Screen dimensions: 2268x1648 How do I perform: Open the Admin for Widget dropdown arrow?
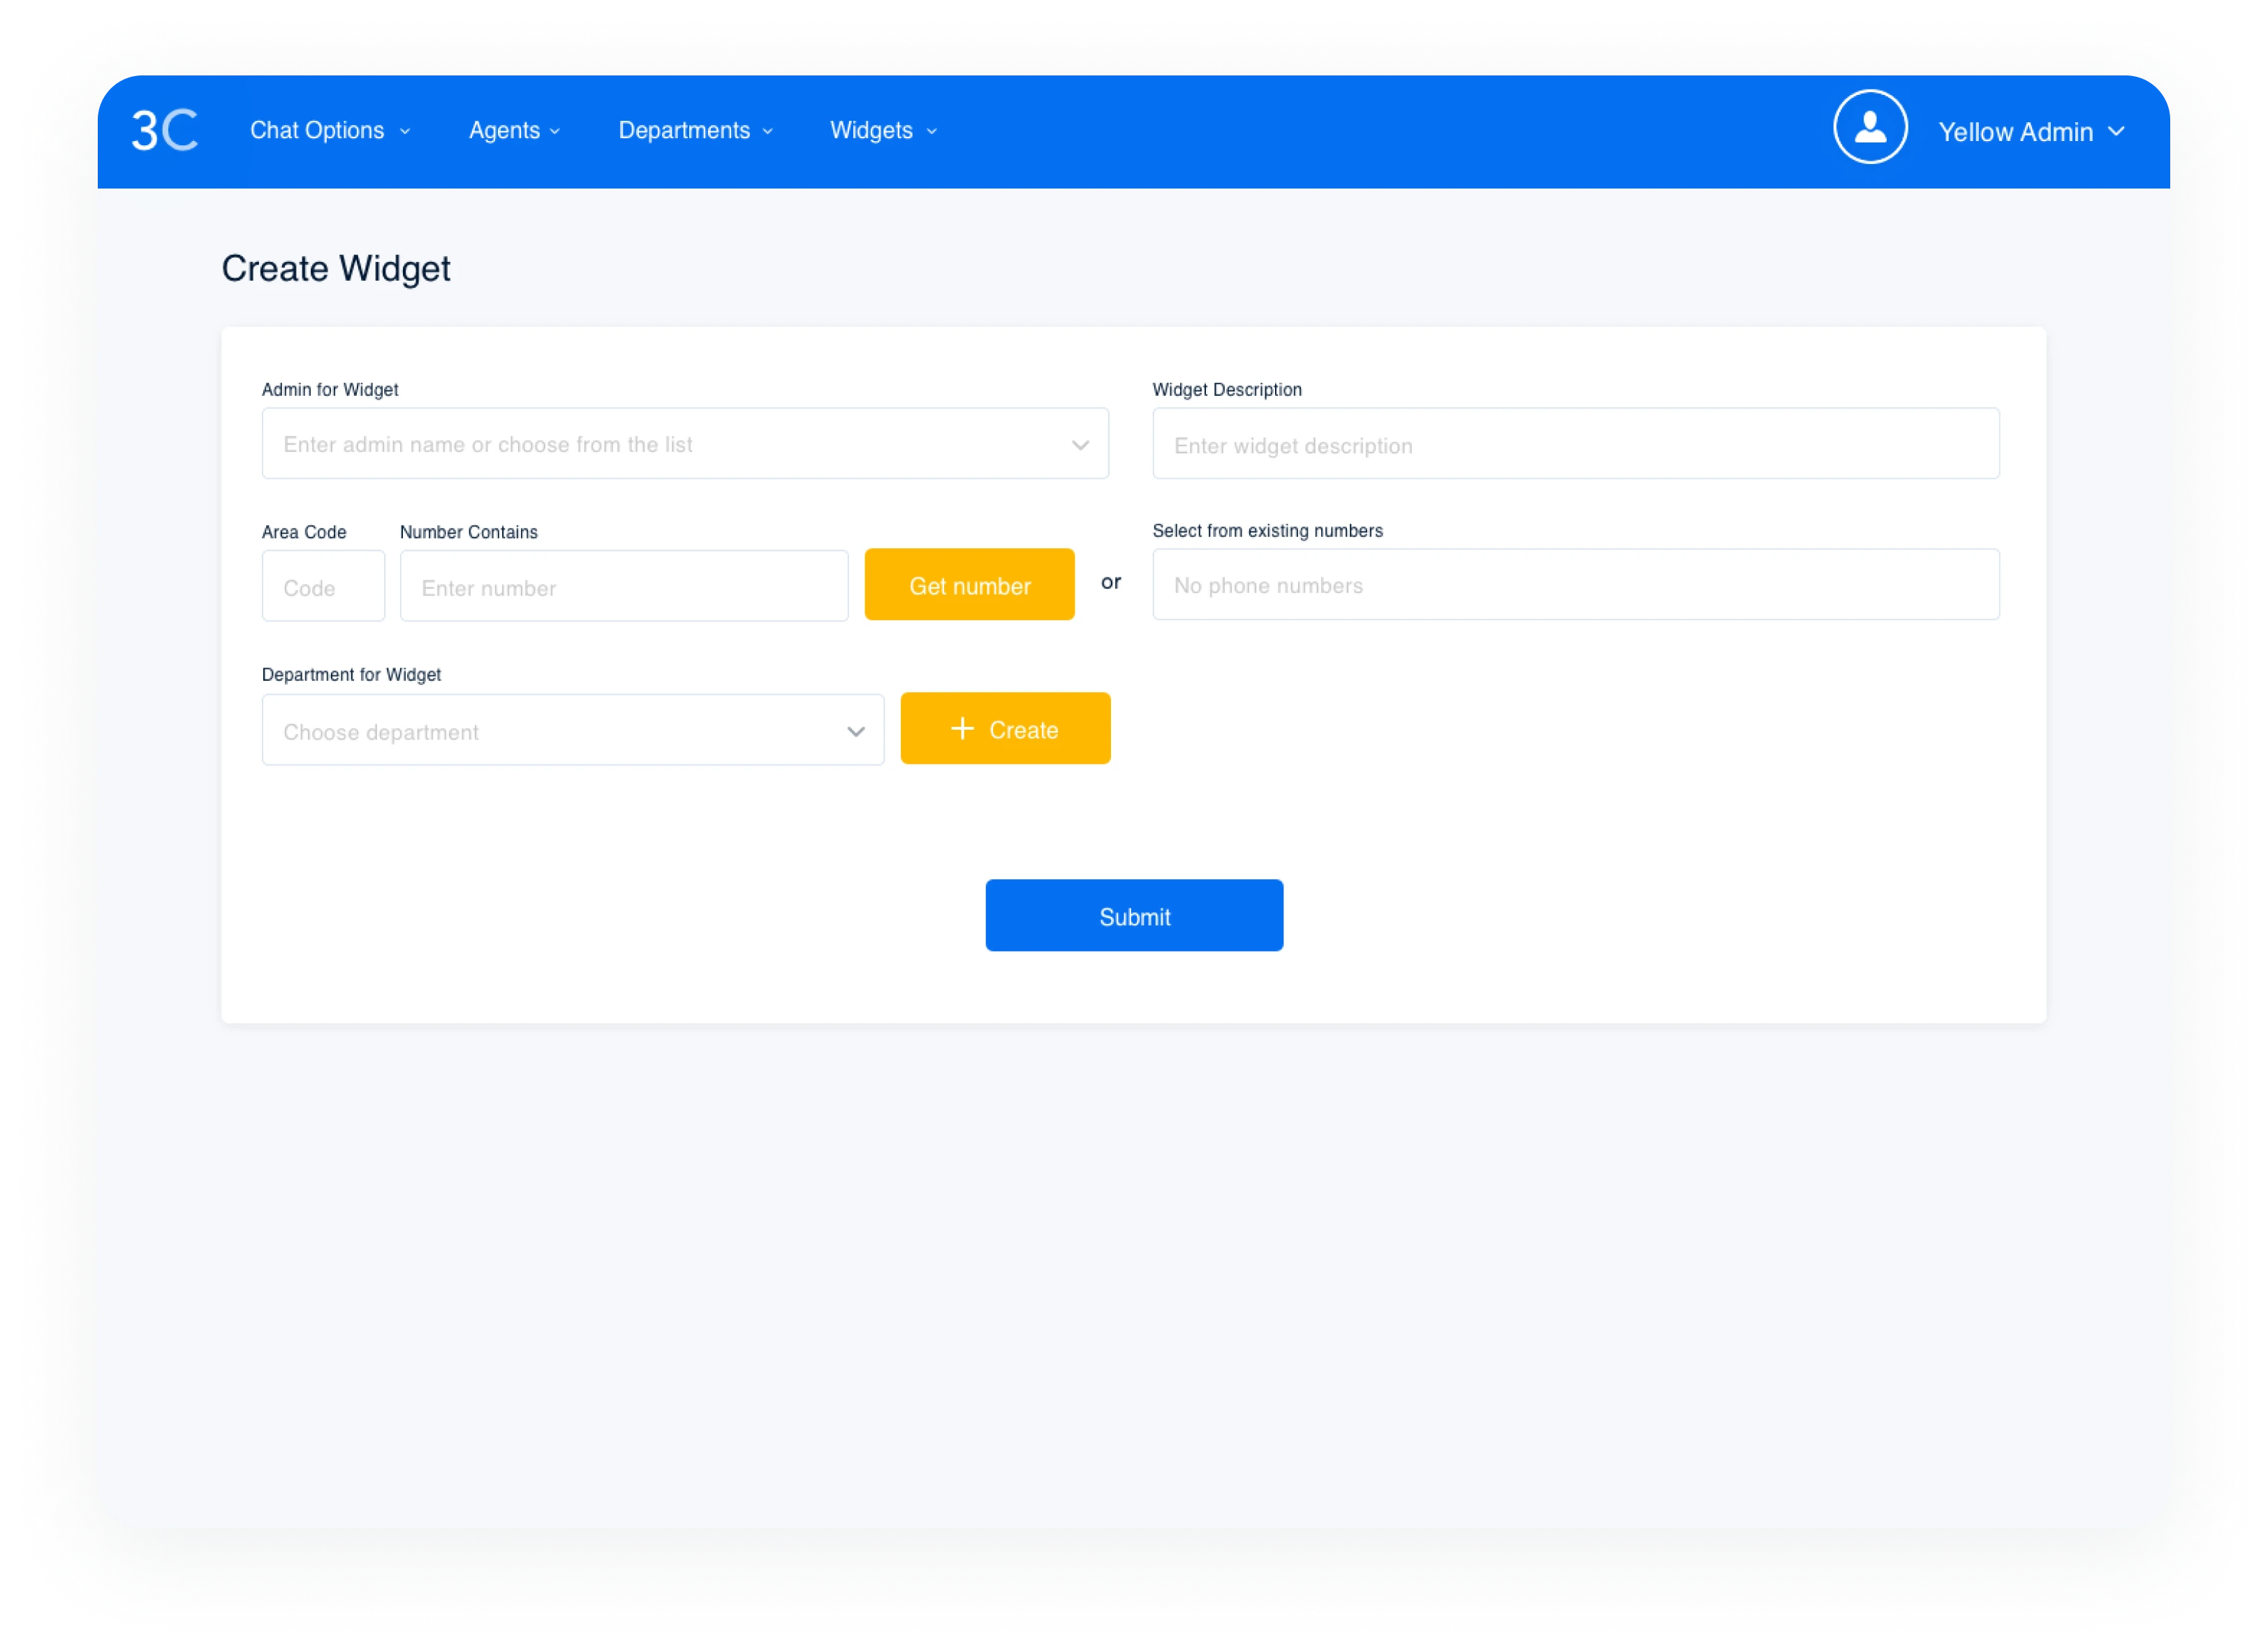tap(1080, 445)
